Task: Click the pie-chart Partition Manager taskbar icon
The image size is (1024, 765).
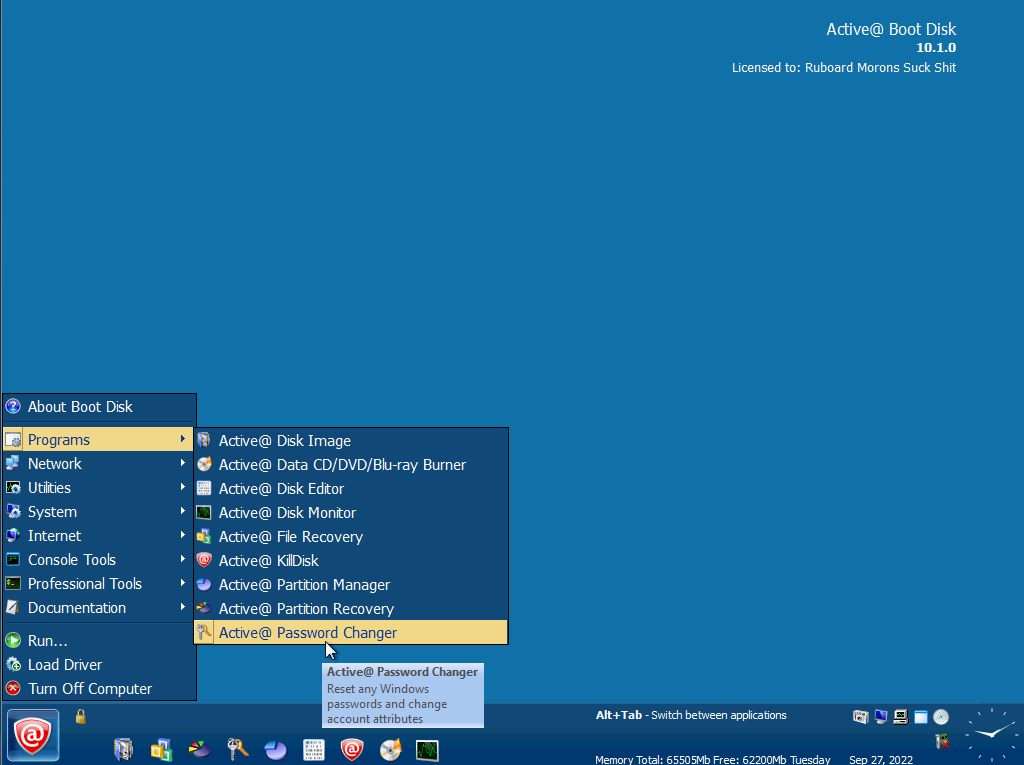Action: click(275, 749)
